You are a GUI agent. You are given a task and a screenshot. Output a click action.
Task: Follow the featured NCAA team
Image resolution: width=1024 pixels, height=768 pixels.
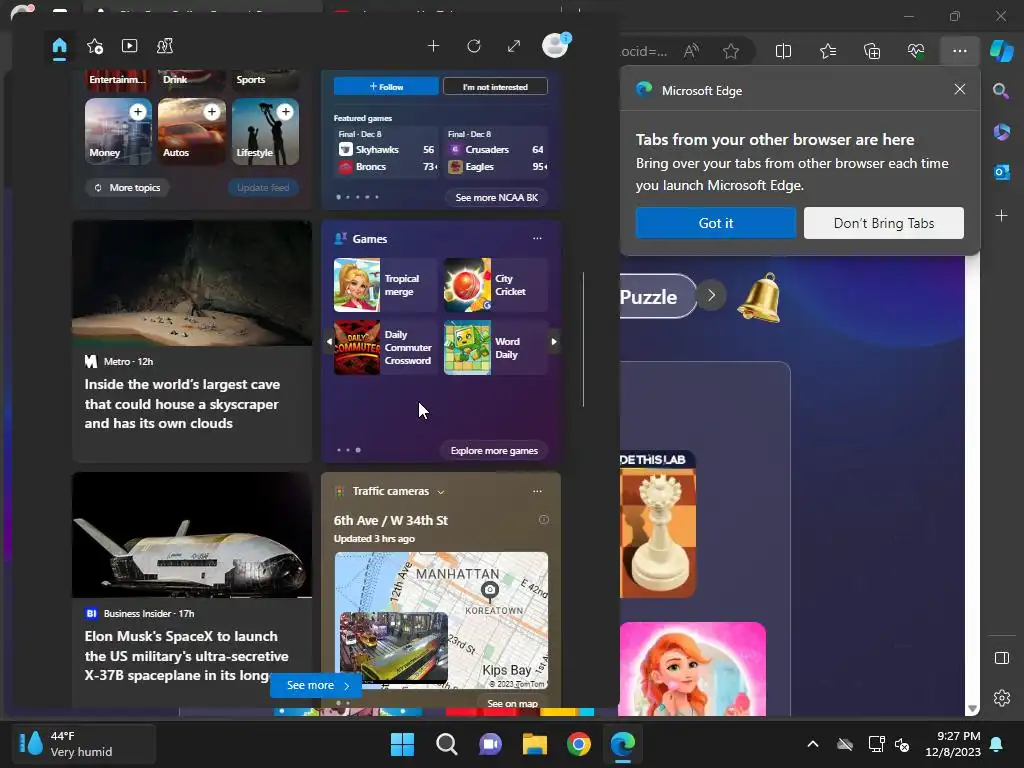tap(386, 86)
